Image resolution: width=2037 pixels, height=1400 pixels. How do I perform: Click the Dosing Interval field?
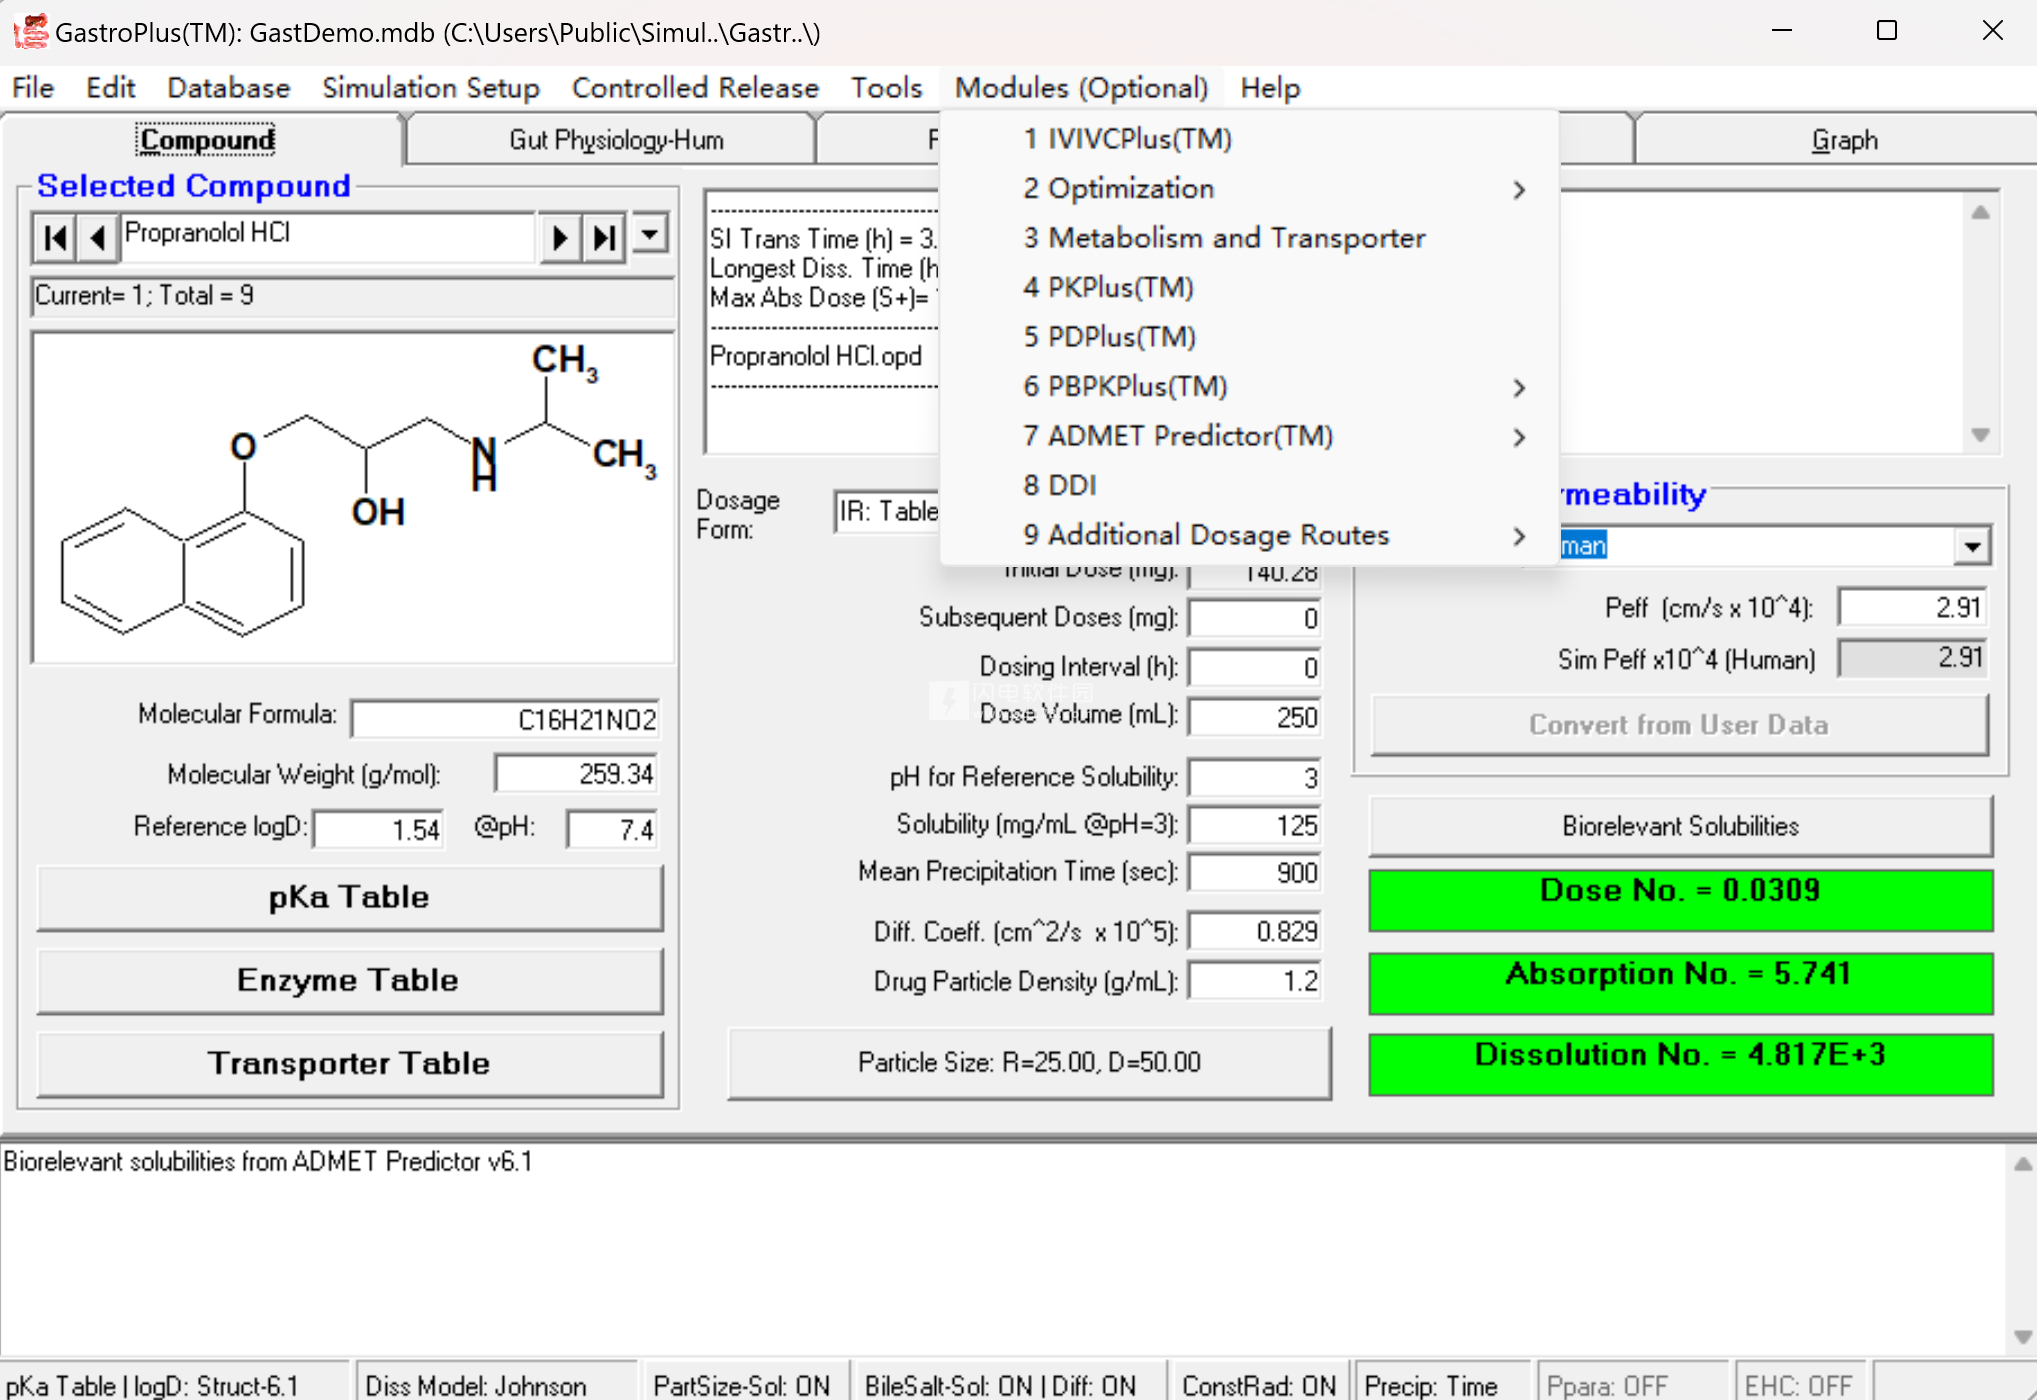point(1255,667)
